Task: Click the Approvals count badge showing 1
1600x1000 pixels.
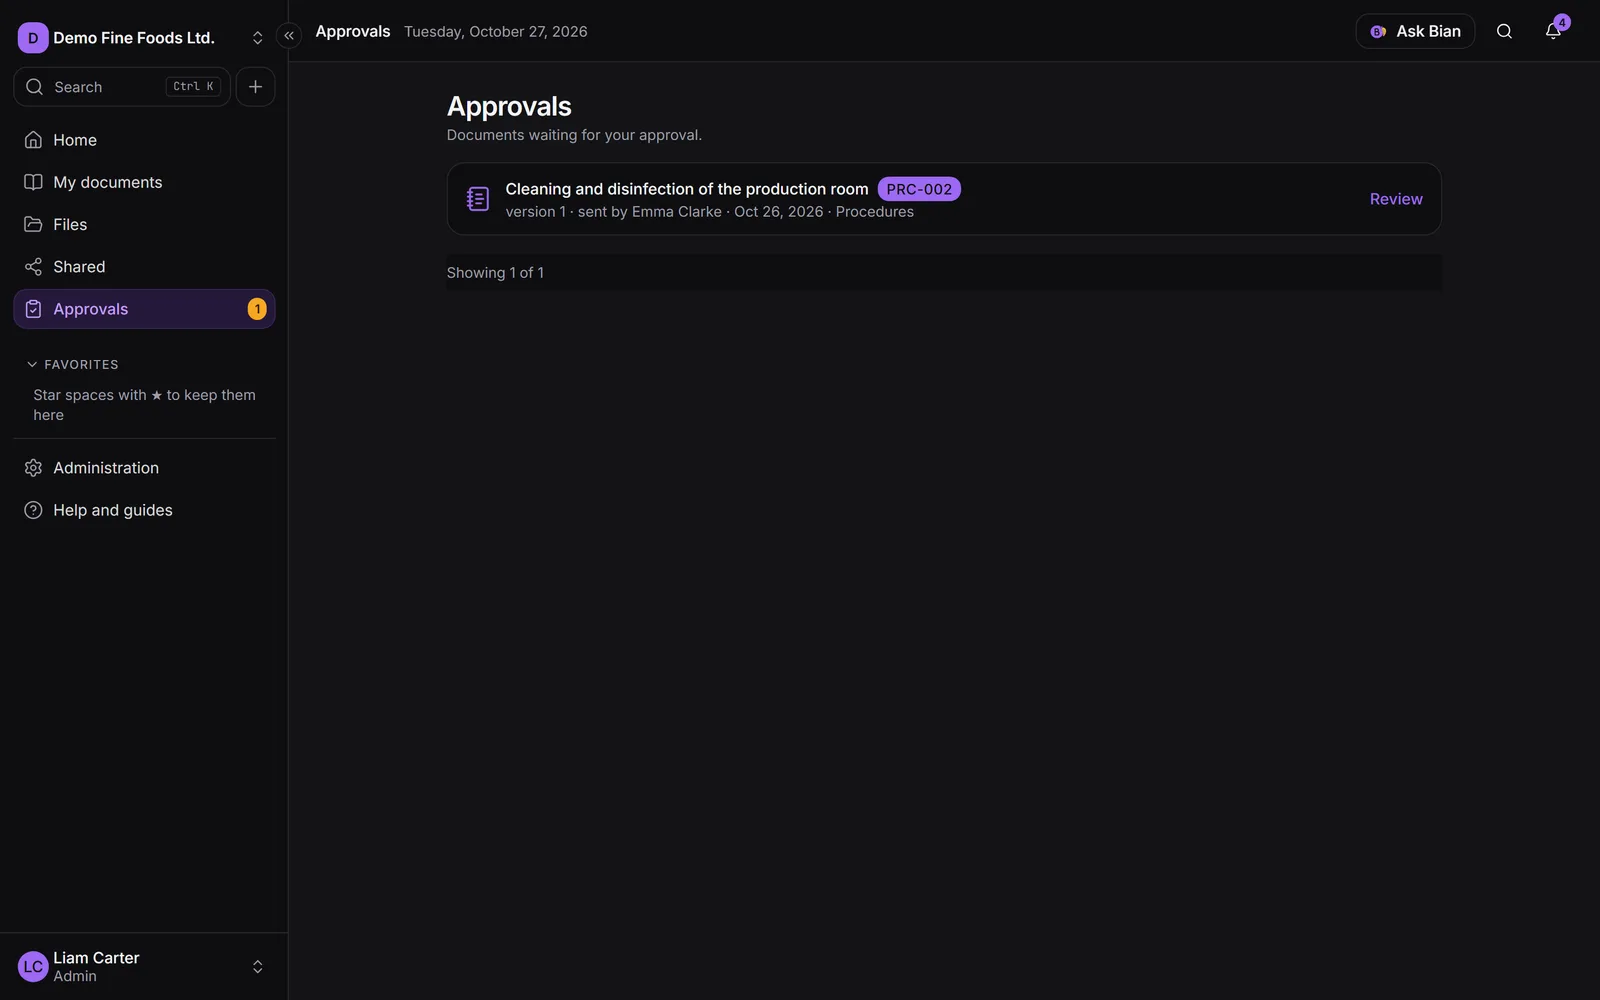Action: pyautogui.click(x=257, y=309)
